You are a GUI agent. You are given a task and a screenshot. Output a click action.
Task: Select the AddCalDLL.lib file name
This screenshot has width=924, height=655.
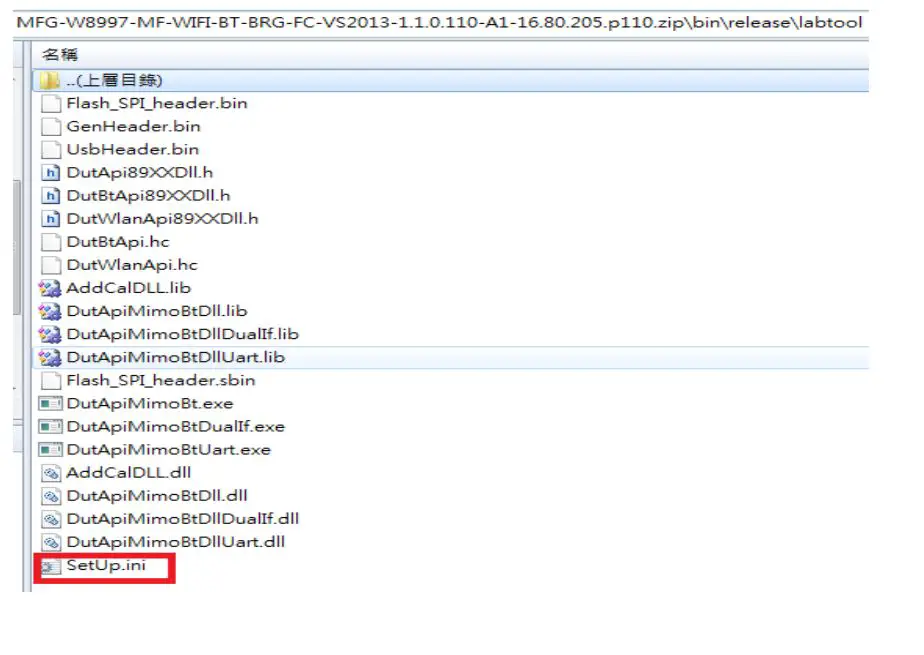[x=129, y=288]
